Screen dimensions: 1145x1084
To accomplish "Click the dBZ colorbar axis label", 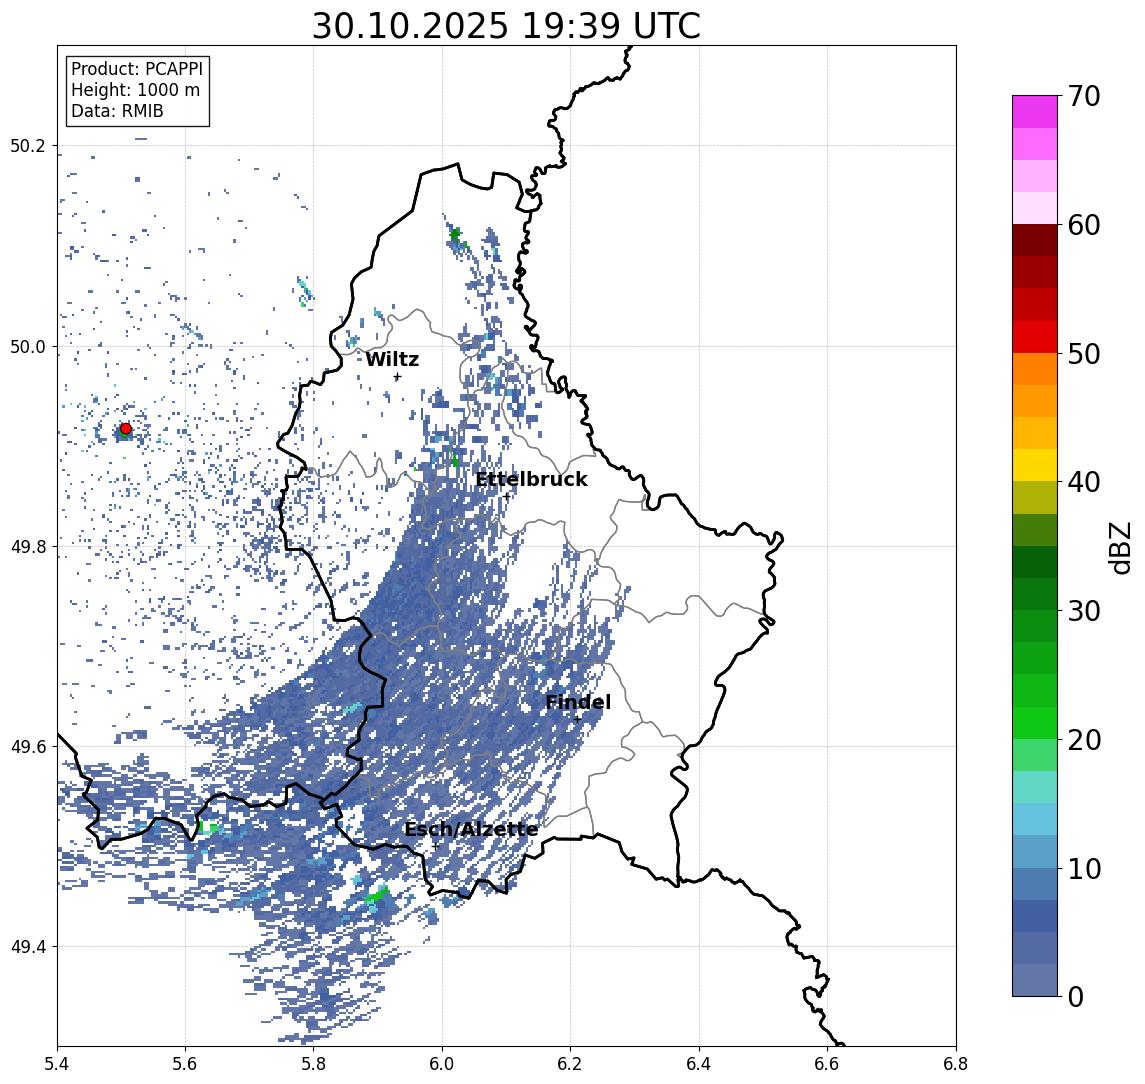I will 1119,548.
